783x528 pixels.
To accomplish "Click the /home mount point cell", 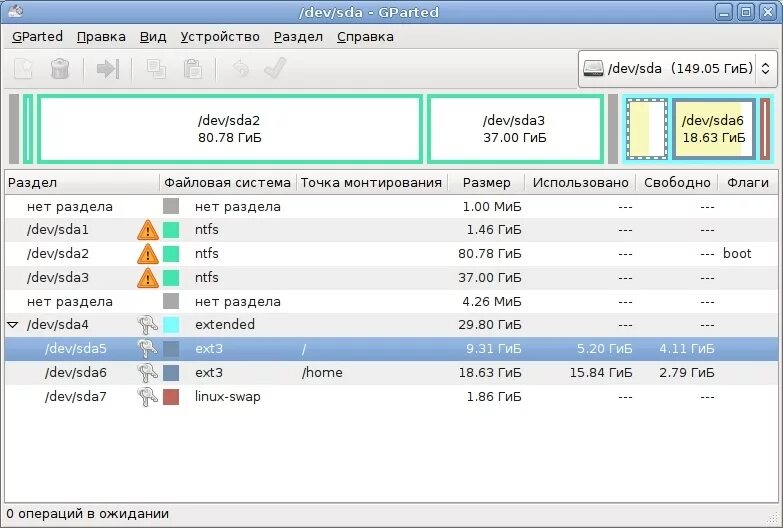I will point(322,373).
